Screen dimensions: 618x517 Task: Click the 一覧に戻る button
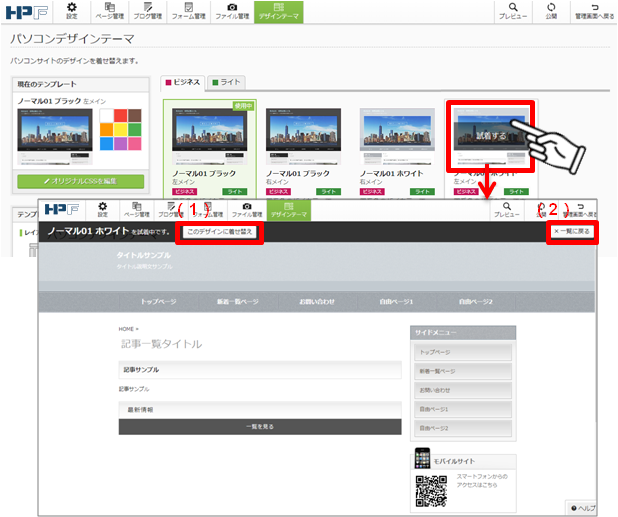(x=573, y=231)
